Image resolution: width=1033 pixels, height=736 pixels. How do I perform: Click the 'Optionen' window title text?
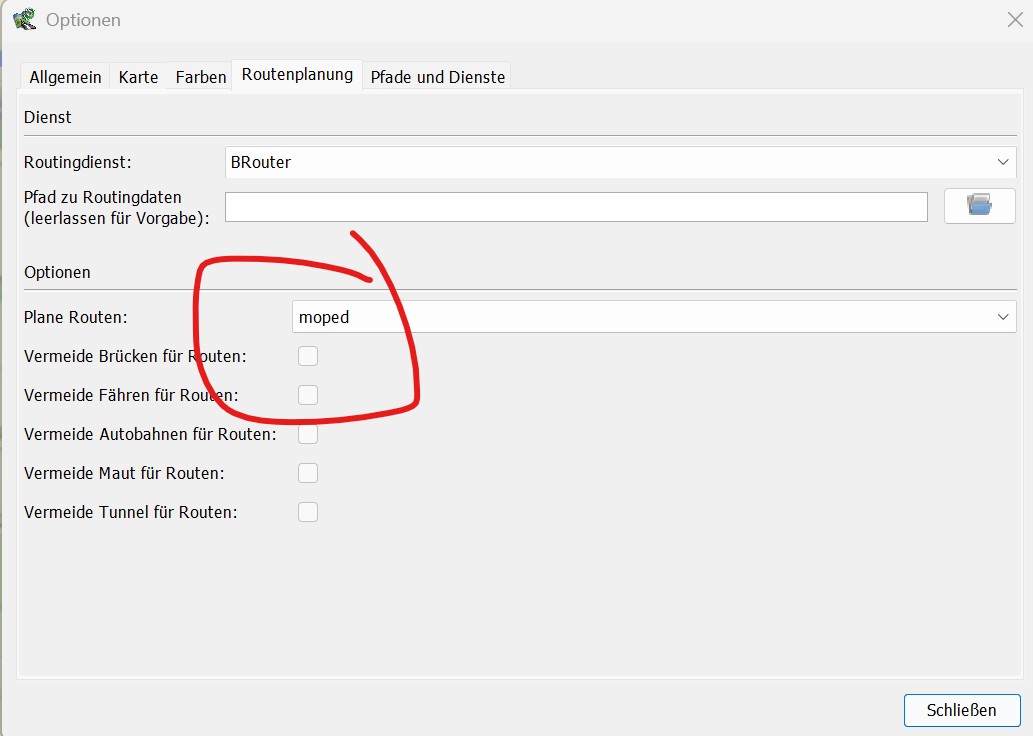tap(84, 20)
